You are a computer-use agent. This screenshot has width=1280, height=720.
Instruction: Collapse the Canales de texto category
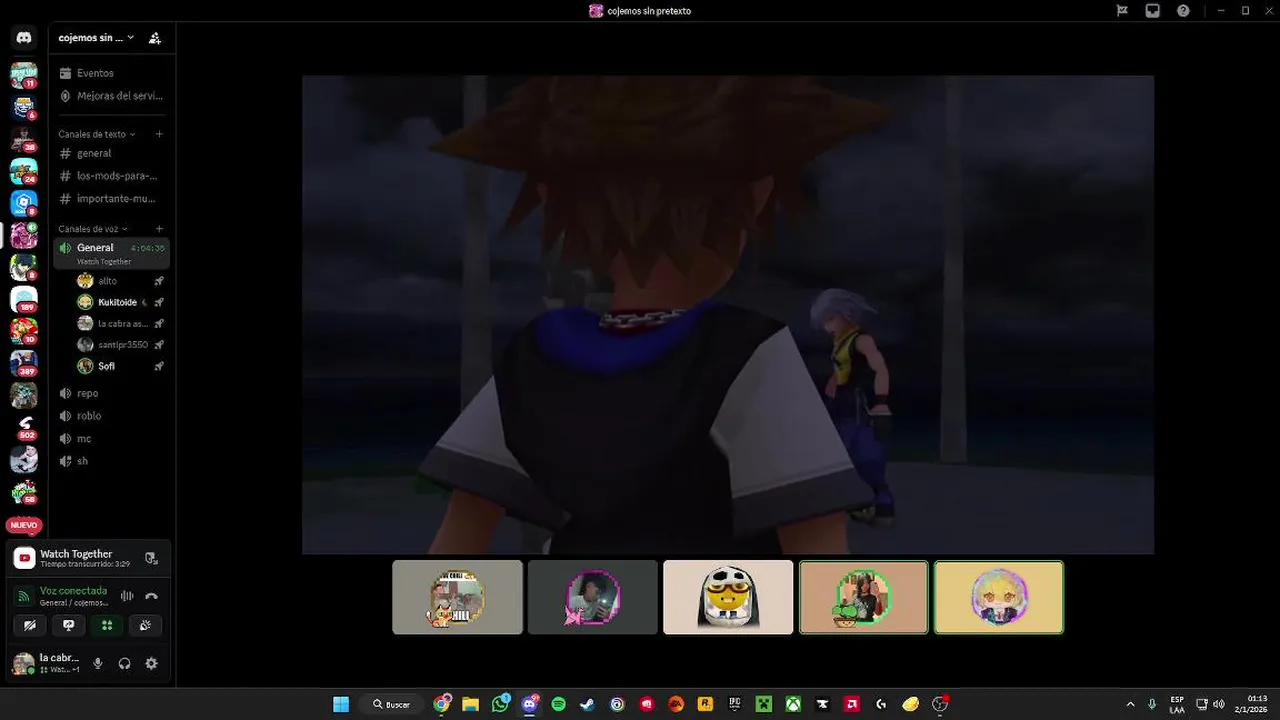tap(96, 134)
